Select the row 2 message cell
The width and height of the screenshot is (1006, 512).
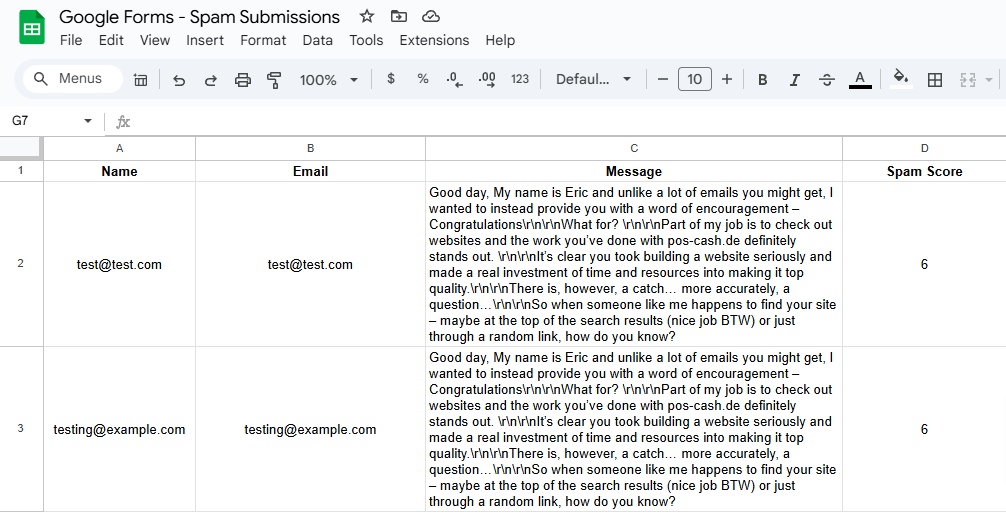point(634,264)
